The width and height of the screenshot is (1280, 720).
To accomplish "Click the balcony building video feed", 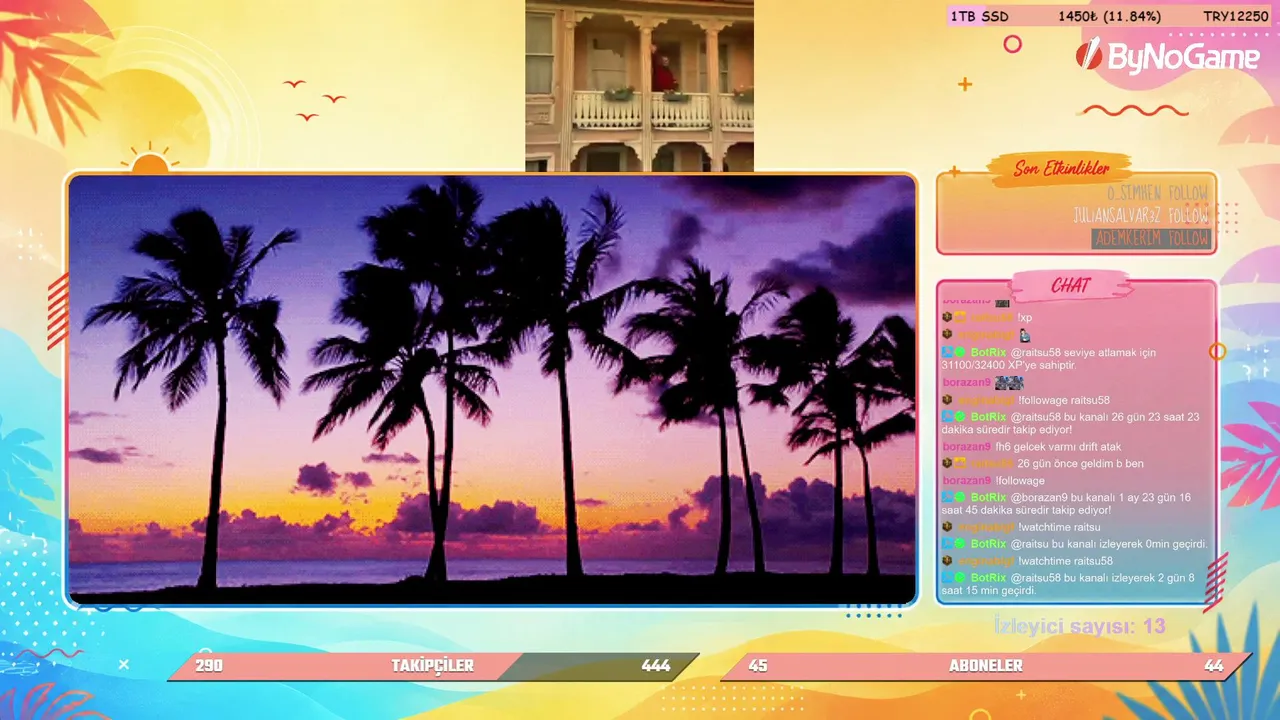I will (639, 85).
